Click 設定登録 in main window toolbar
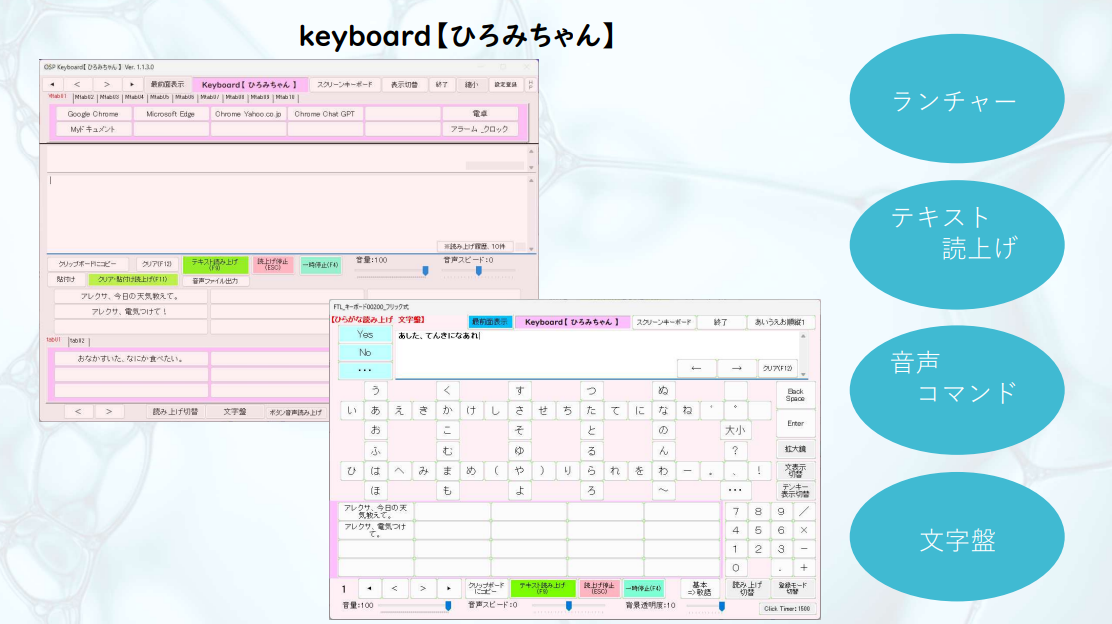Image resolution: width=1112 pixels, height=624 pixels. click(x=506, y=84)
